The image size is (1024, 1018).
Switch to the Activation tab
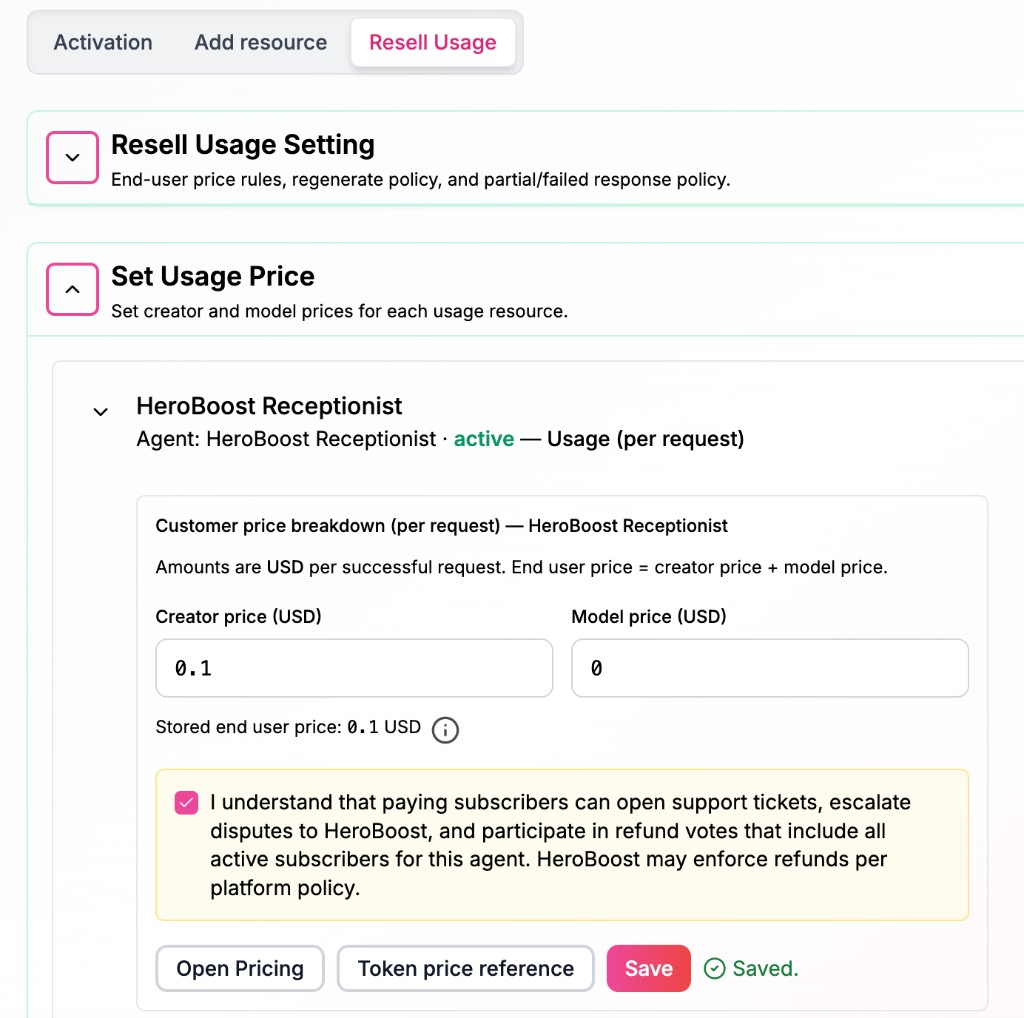[x=103, y=42]
